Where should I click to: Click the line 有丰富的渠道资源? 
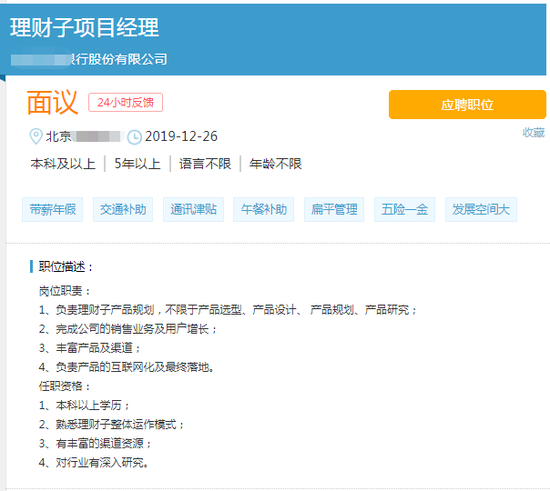(95, 444)
